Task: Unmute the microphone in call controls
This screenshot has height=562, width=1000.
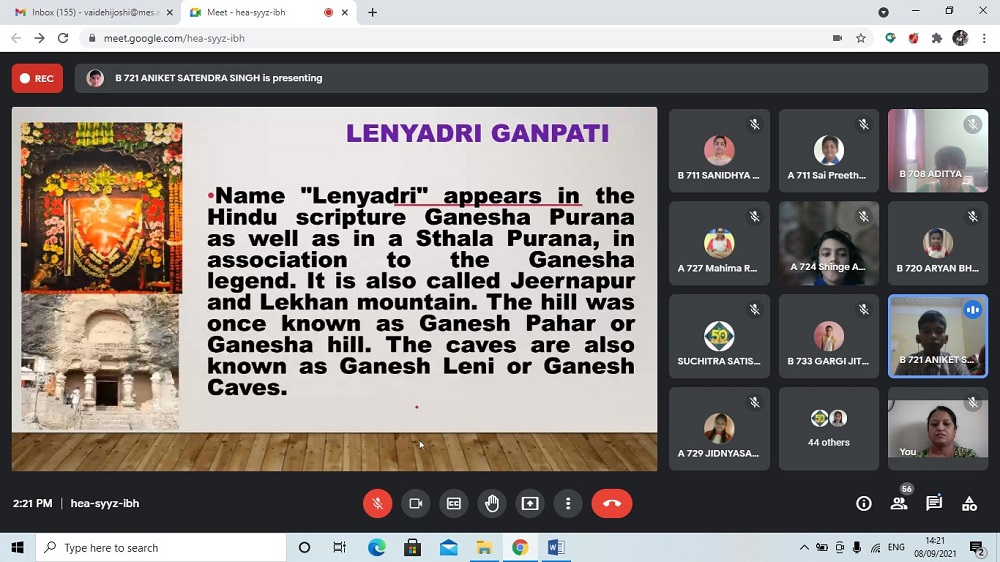Action: point(377,504)
